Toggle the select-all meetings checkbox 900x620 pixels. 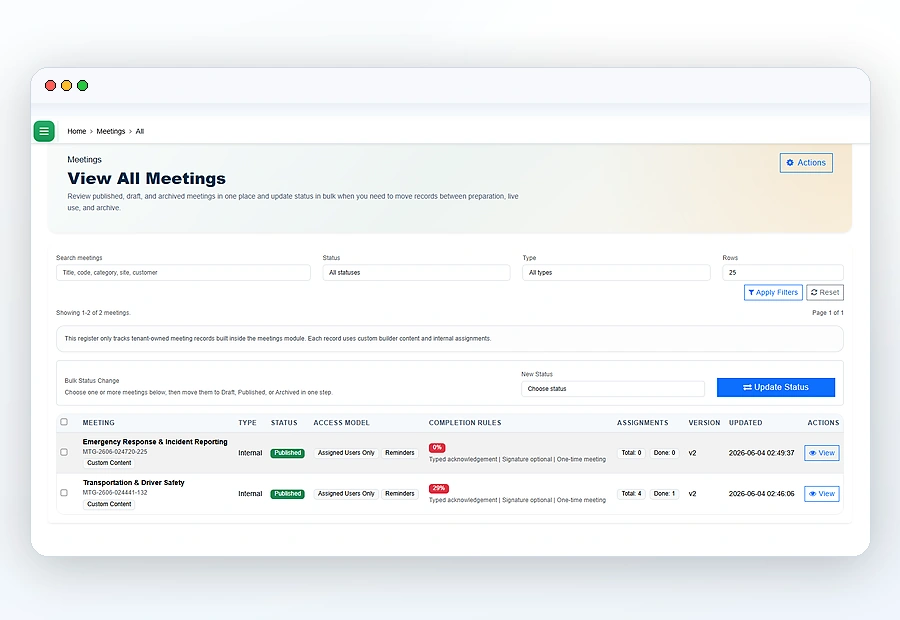coord(64,422)
